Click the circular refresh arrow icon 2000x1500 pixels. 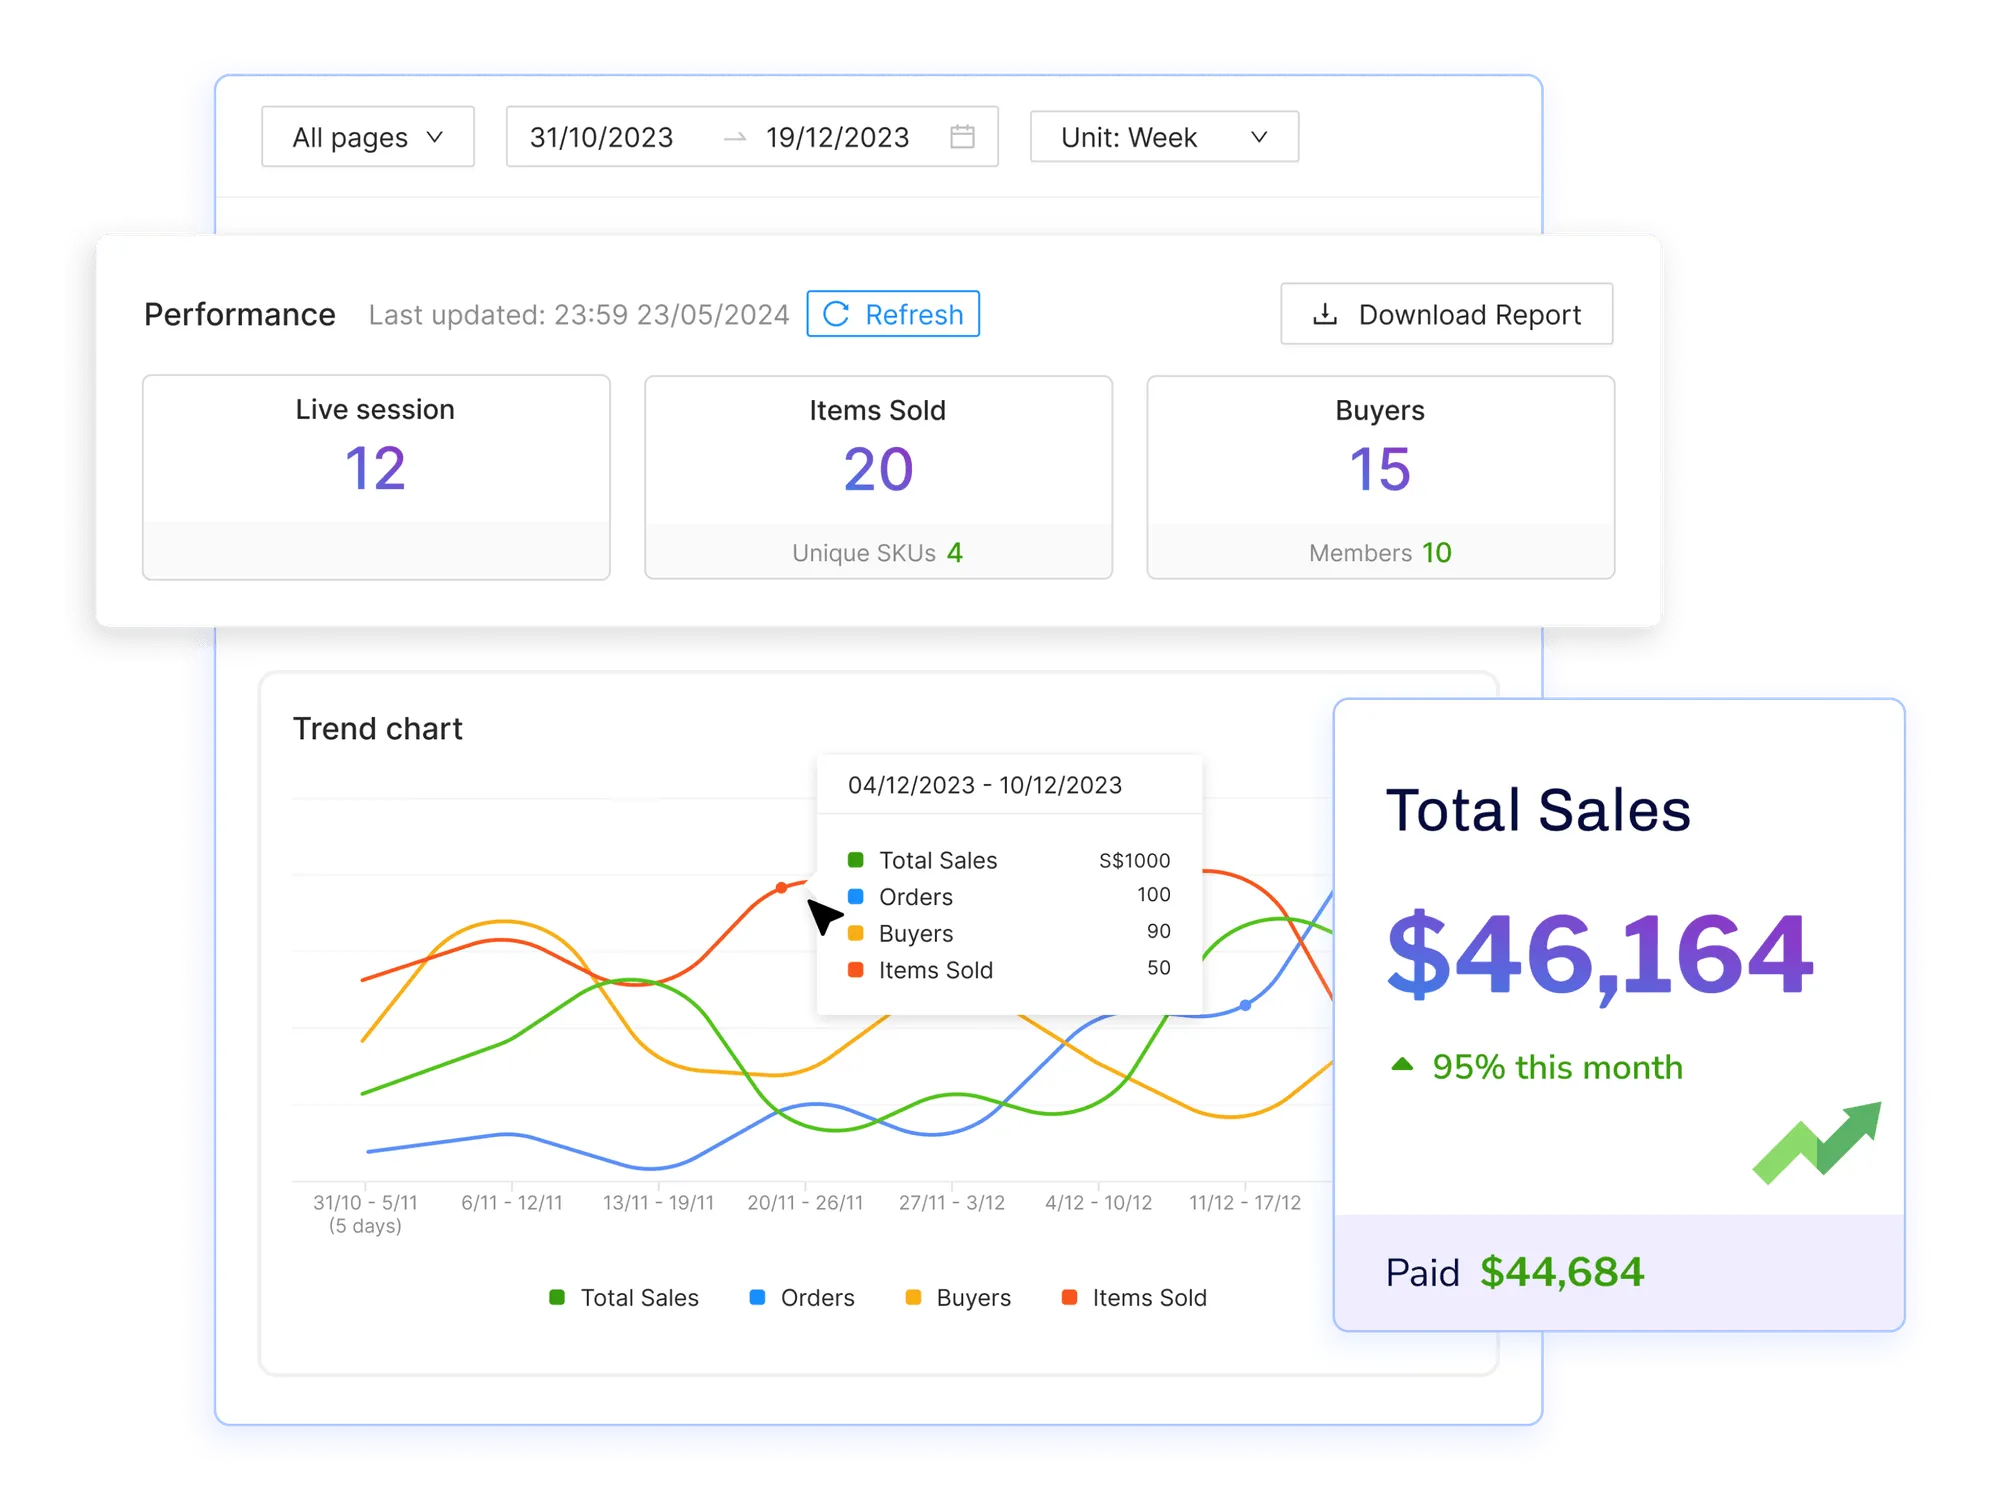pos(836,315)
